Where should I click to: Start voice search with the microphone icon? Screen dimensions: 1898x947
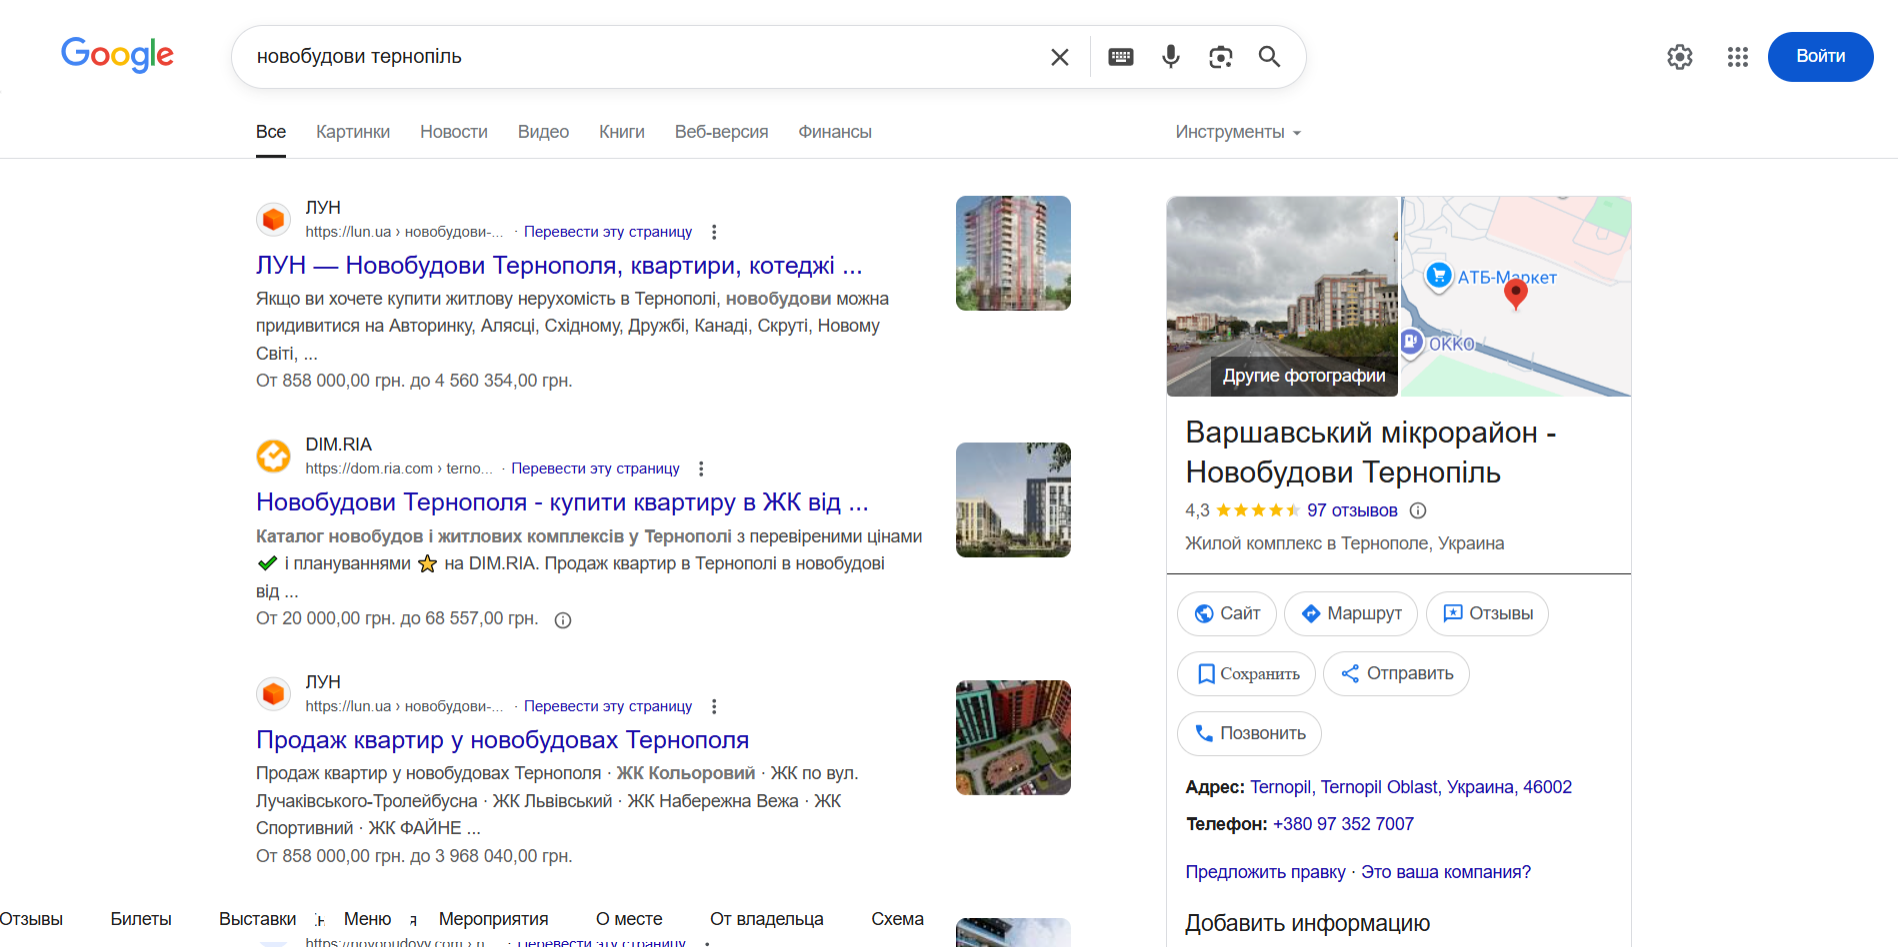point(1171,57)
